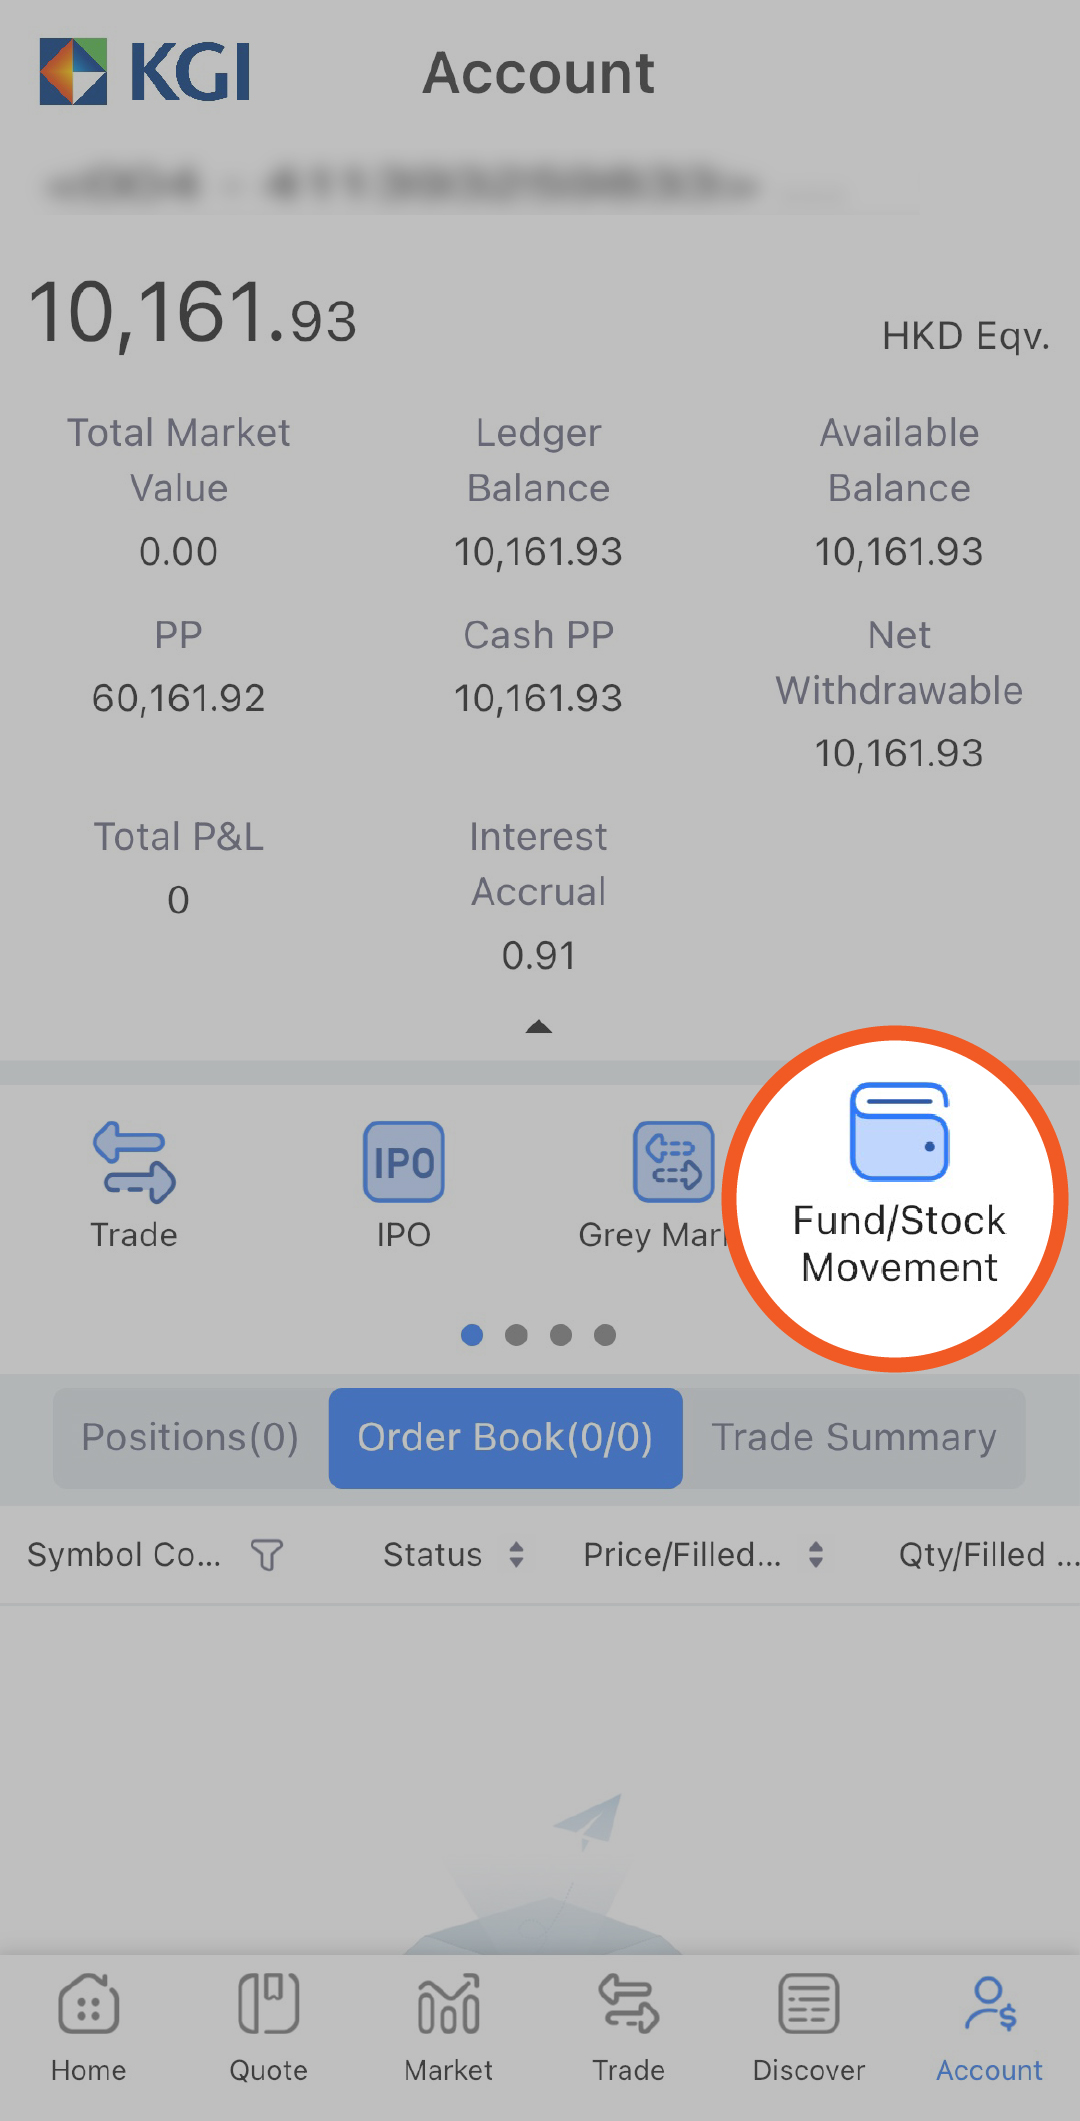Collapse account details with up arrow
The height and width of the screenshot is (2121, 1080).
click(x=539, y=1027)
